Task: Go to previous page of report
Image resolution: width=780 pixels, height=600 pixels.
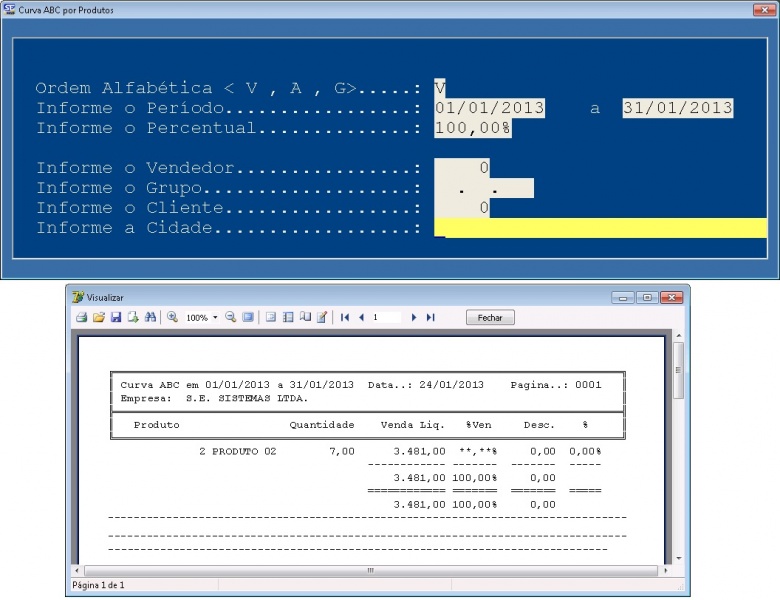Action: (361, 317)
